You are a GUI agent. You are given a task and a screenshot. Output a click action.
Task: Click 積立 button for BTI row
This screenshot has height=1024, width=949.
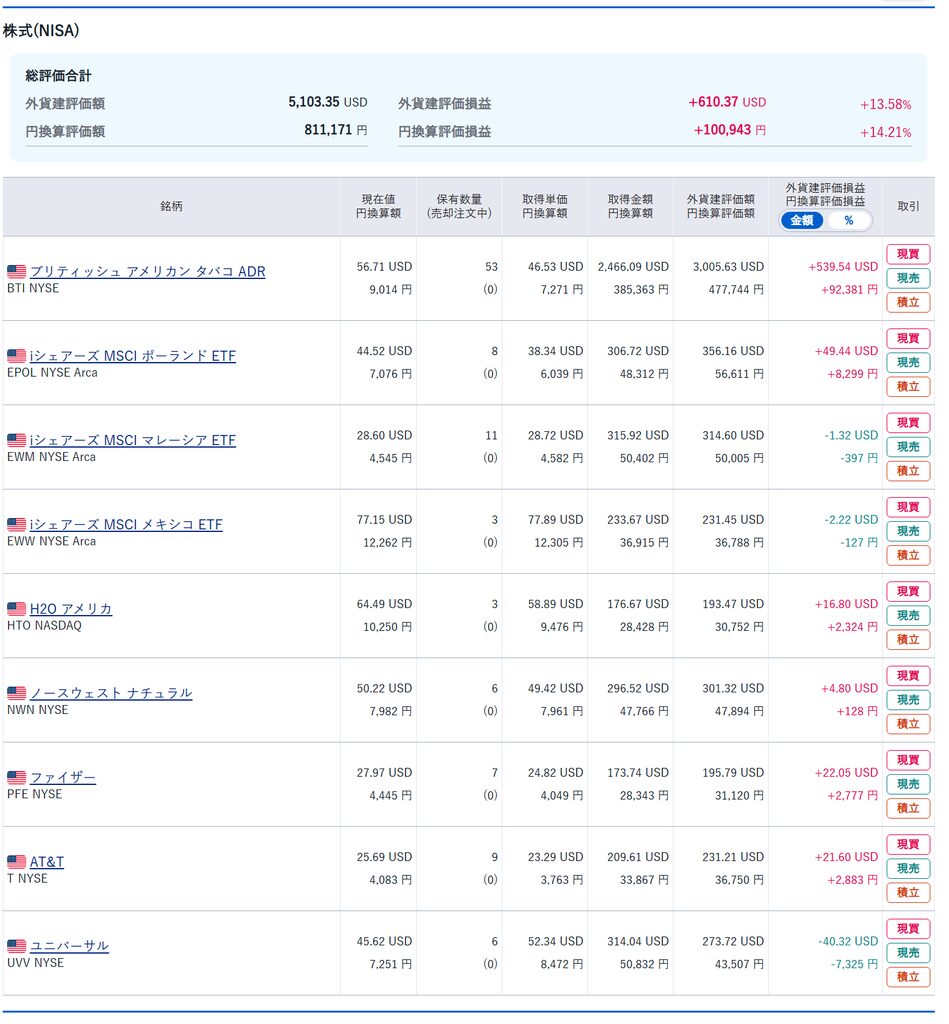pyautogui.click(x=908, y=302)
